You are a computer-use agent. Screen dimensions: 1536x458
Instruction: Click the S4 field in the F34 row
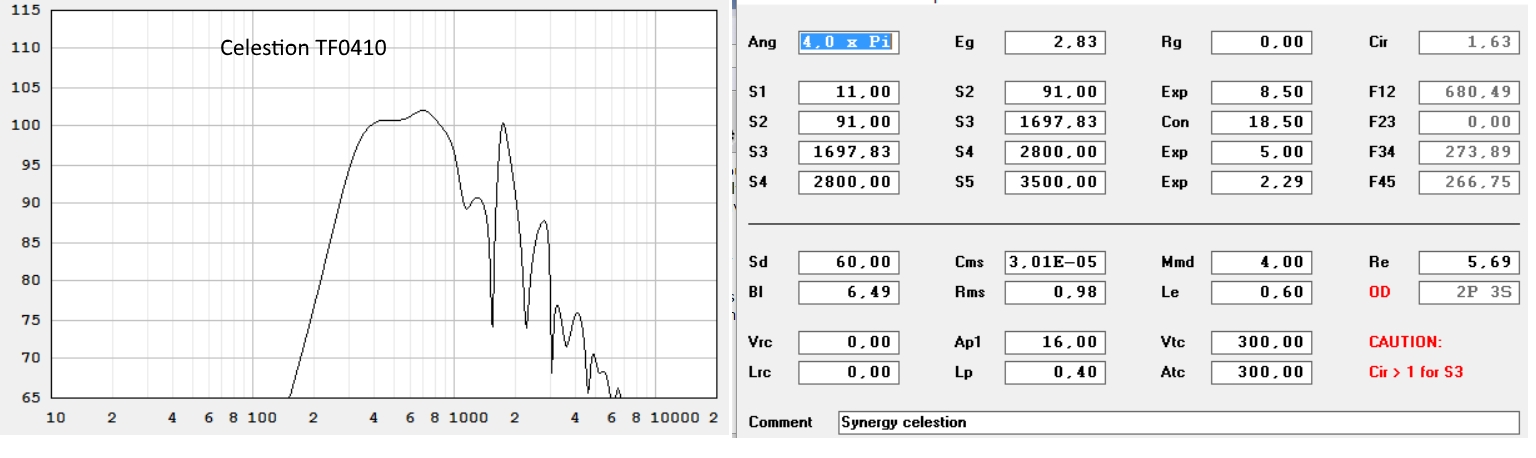tap(1055, 153)
